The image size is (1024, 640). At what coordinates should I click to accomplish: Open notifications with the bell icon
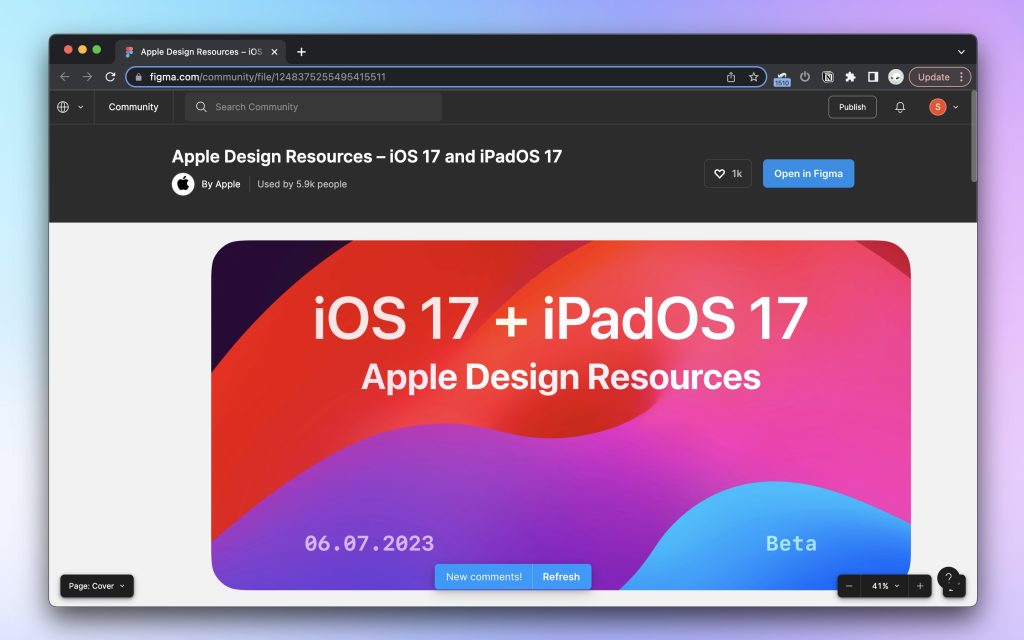[900, 107]
